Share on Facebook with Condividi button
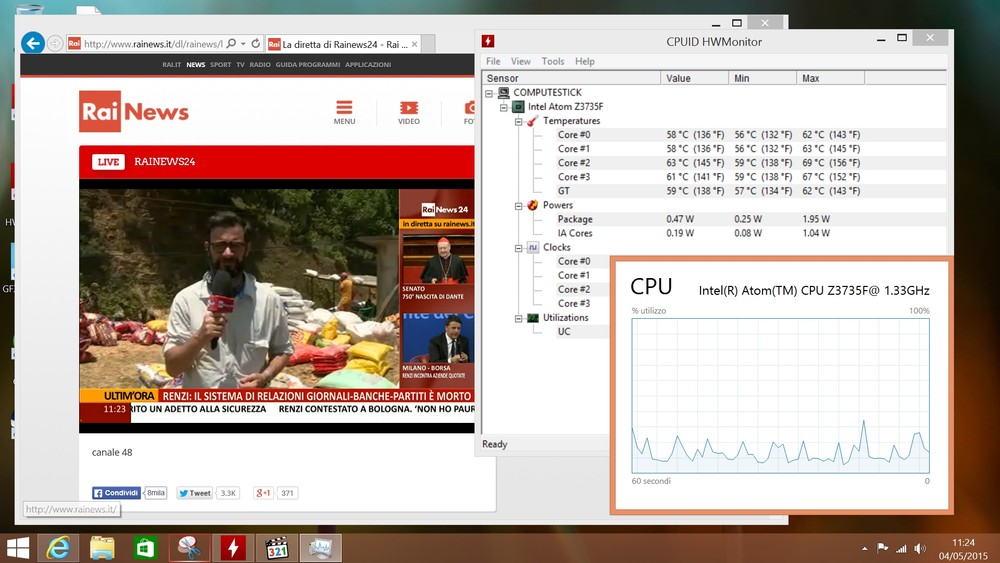Viewport: 1000px width, 563px height. [117, 493]
